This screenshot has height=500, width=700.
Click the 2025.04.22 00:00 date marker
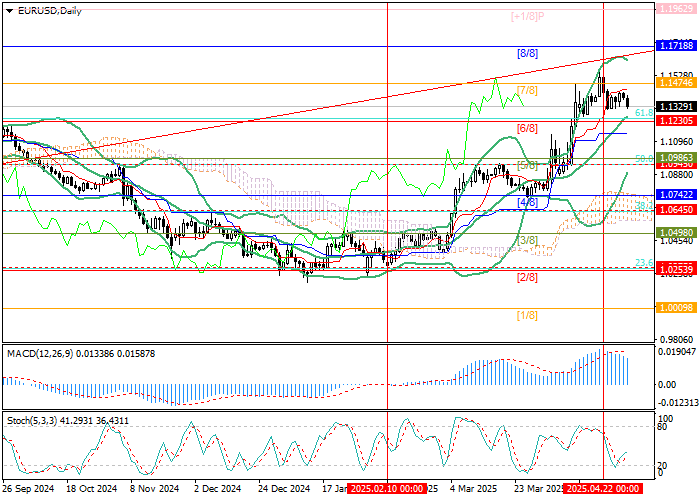pos(604,489)
